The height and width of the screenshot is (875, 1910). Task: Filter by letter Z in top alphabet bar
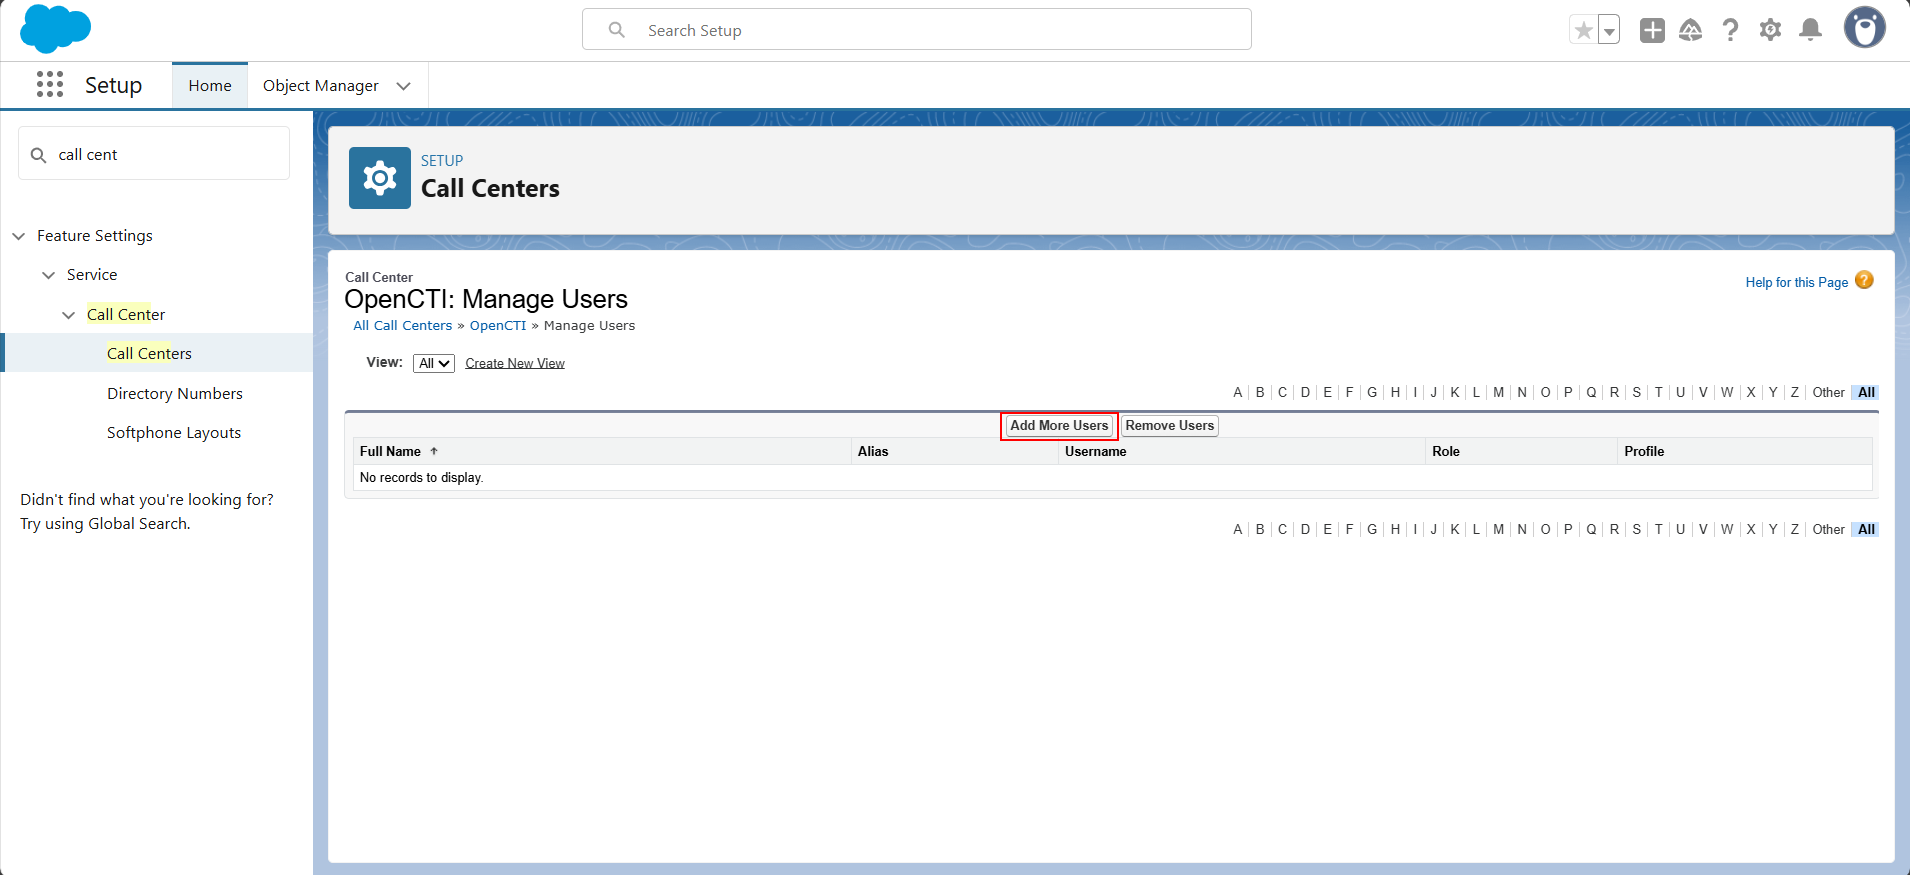tap(1795, 392)
